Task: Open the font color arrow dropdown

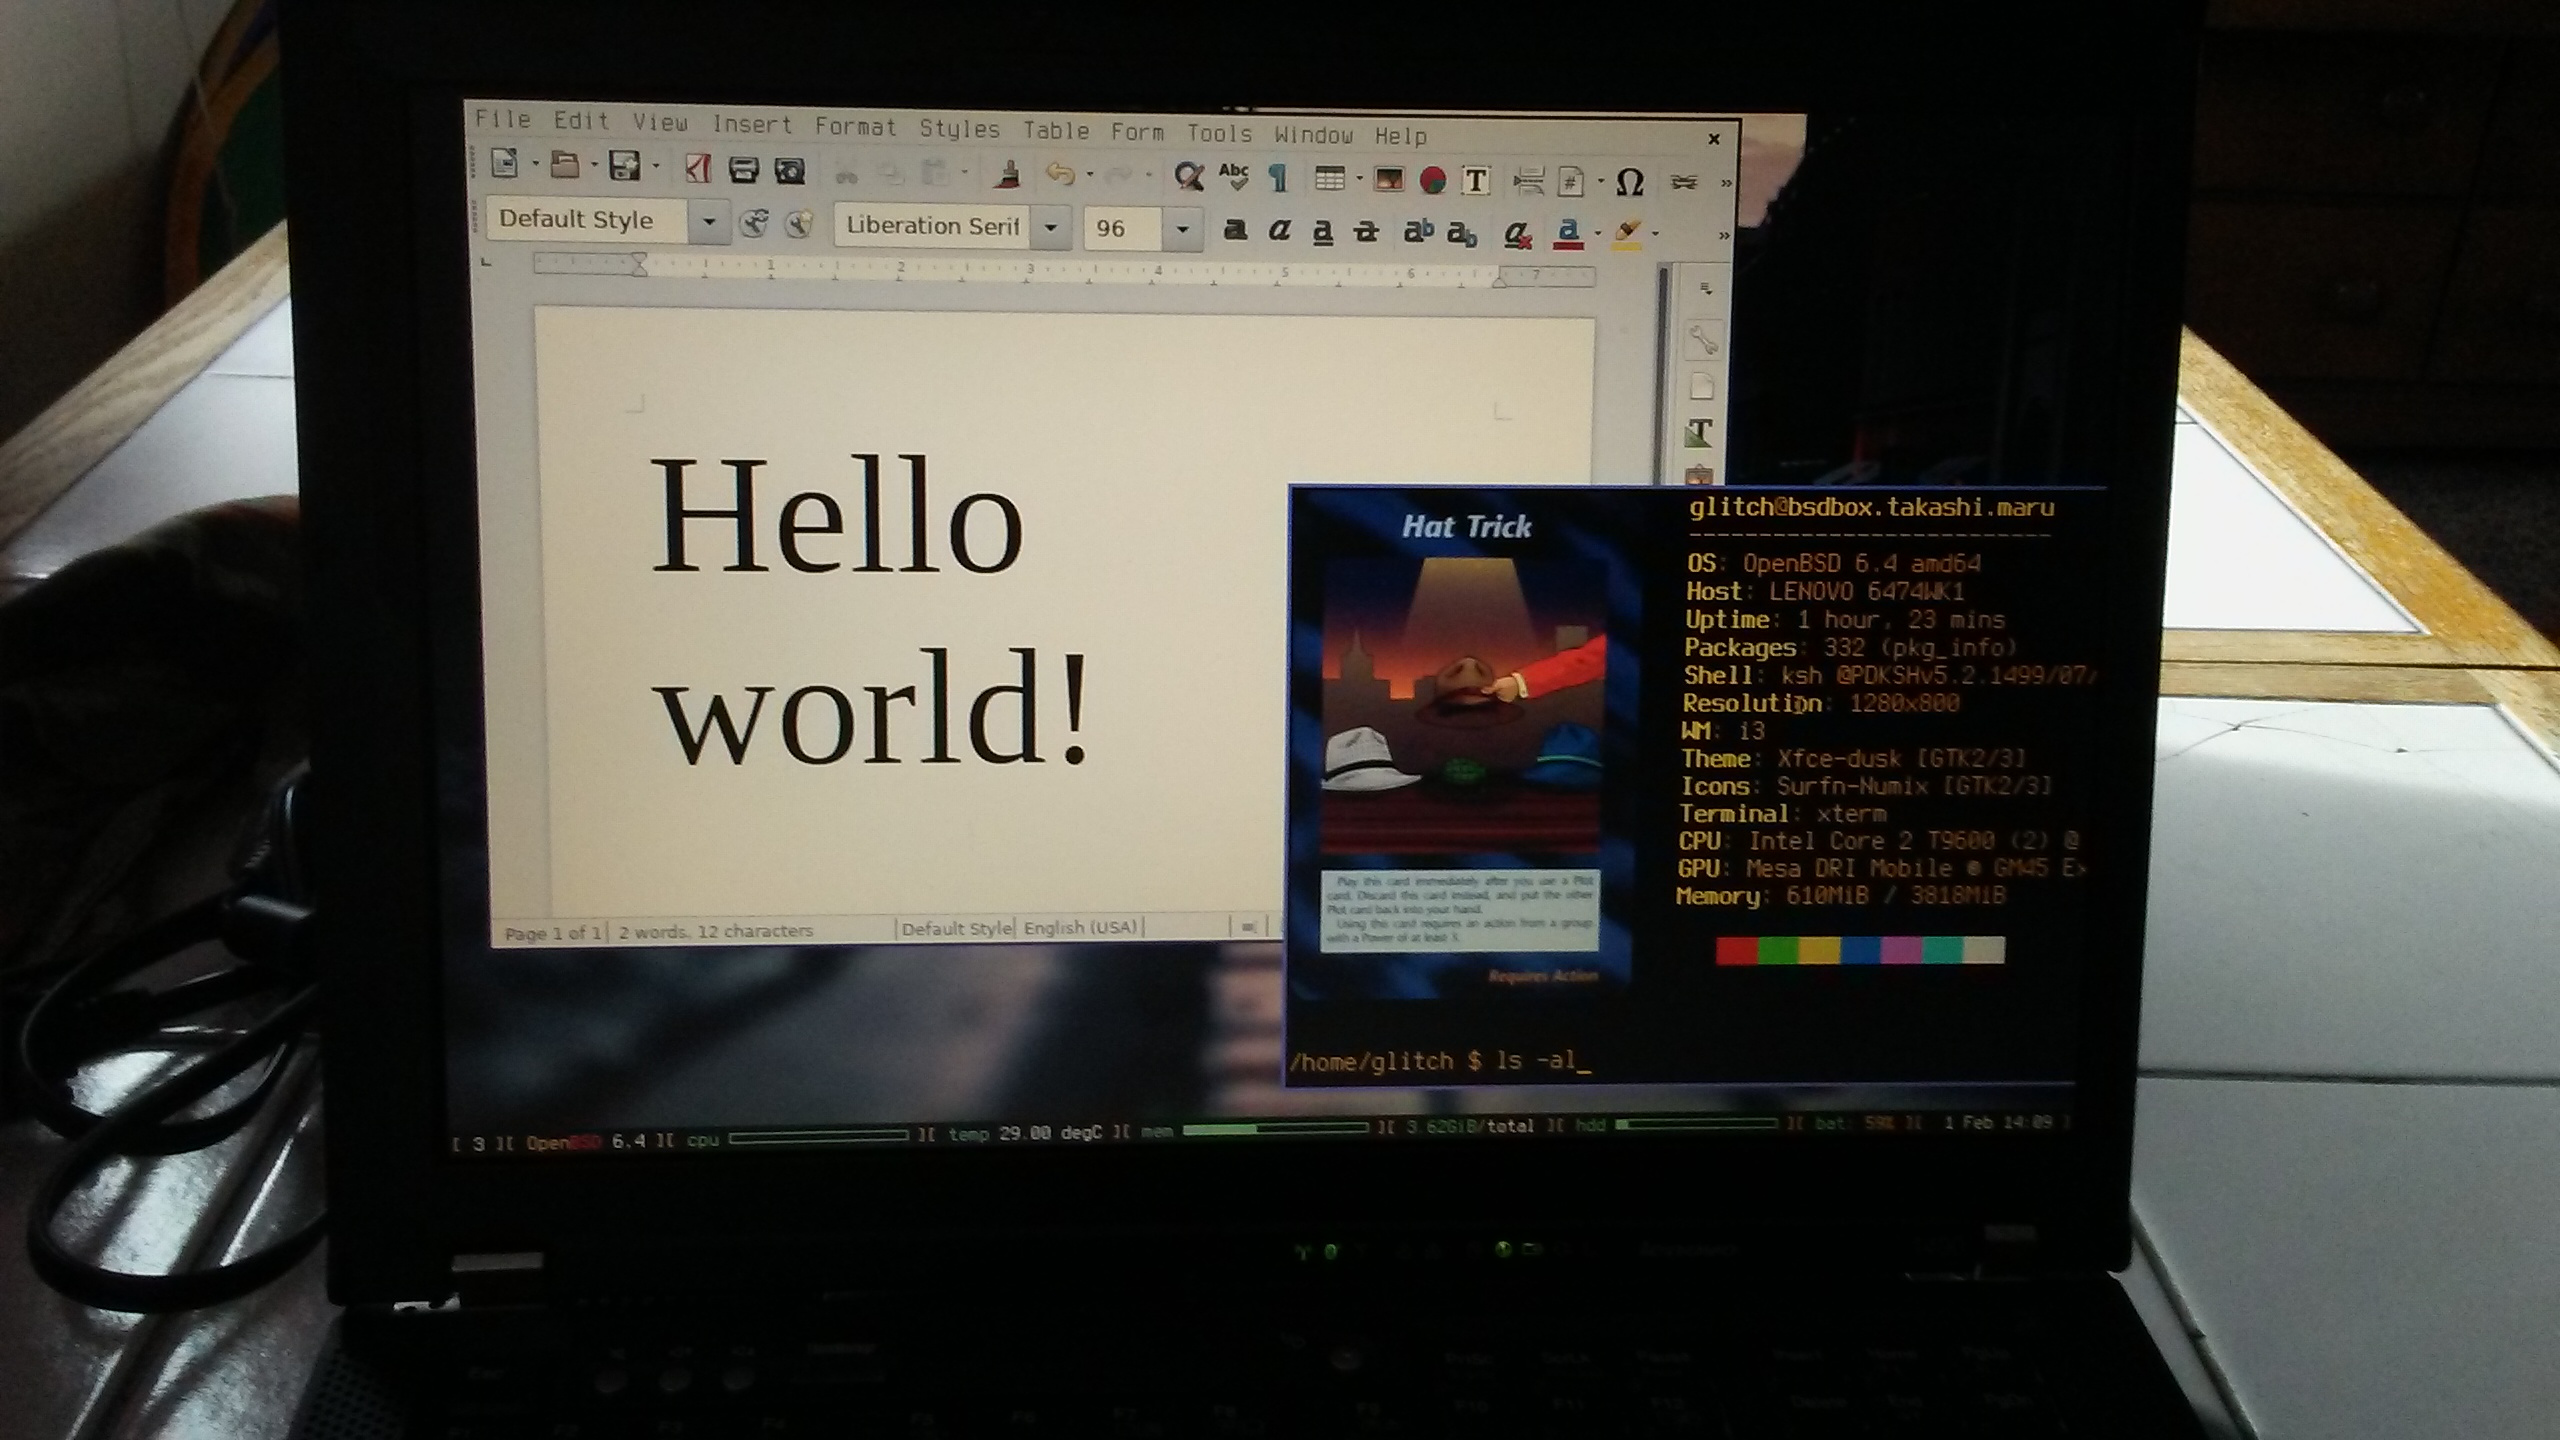Action: [x=1597, y=234]
